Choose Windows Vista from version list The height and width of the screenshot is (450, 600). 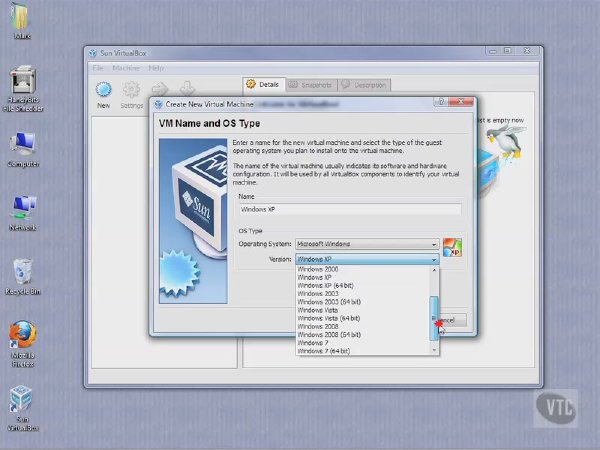click(363, 310)
